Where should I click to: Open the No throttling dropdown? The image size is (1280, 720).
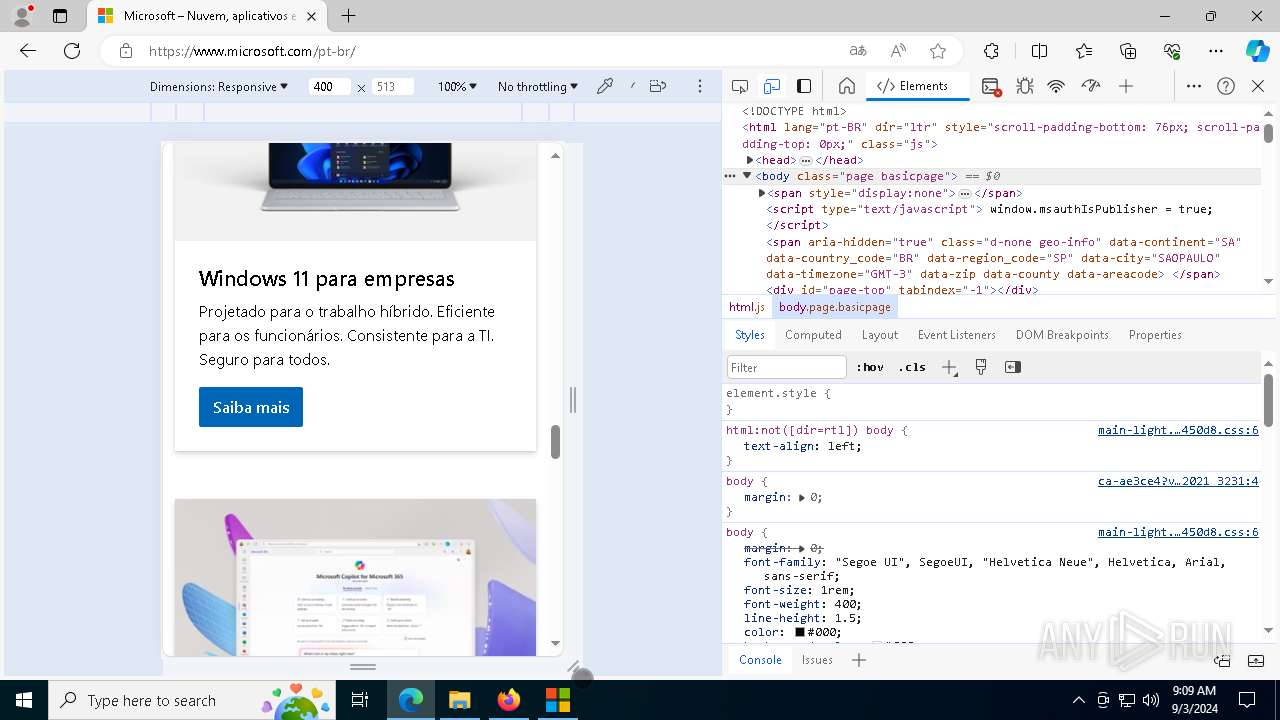(x=538, y=87)
